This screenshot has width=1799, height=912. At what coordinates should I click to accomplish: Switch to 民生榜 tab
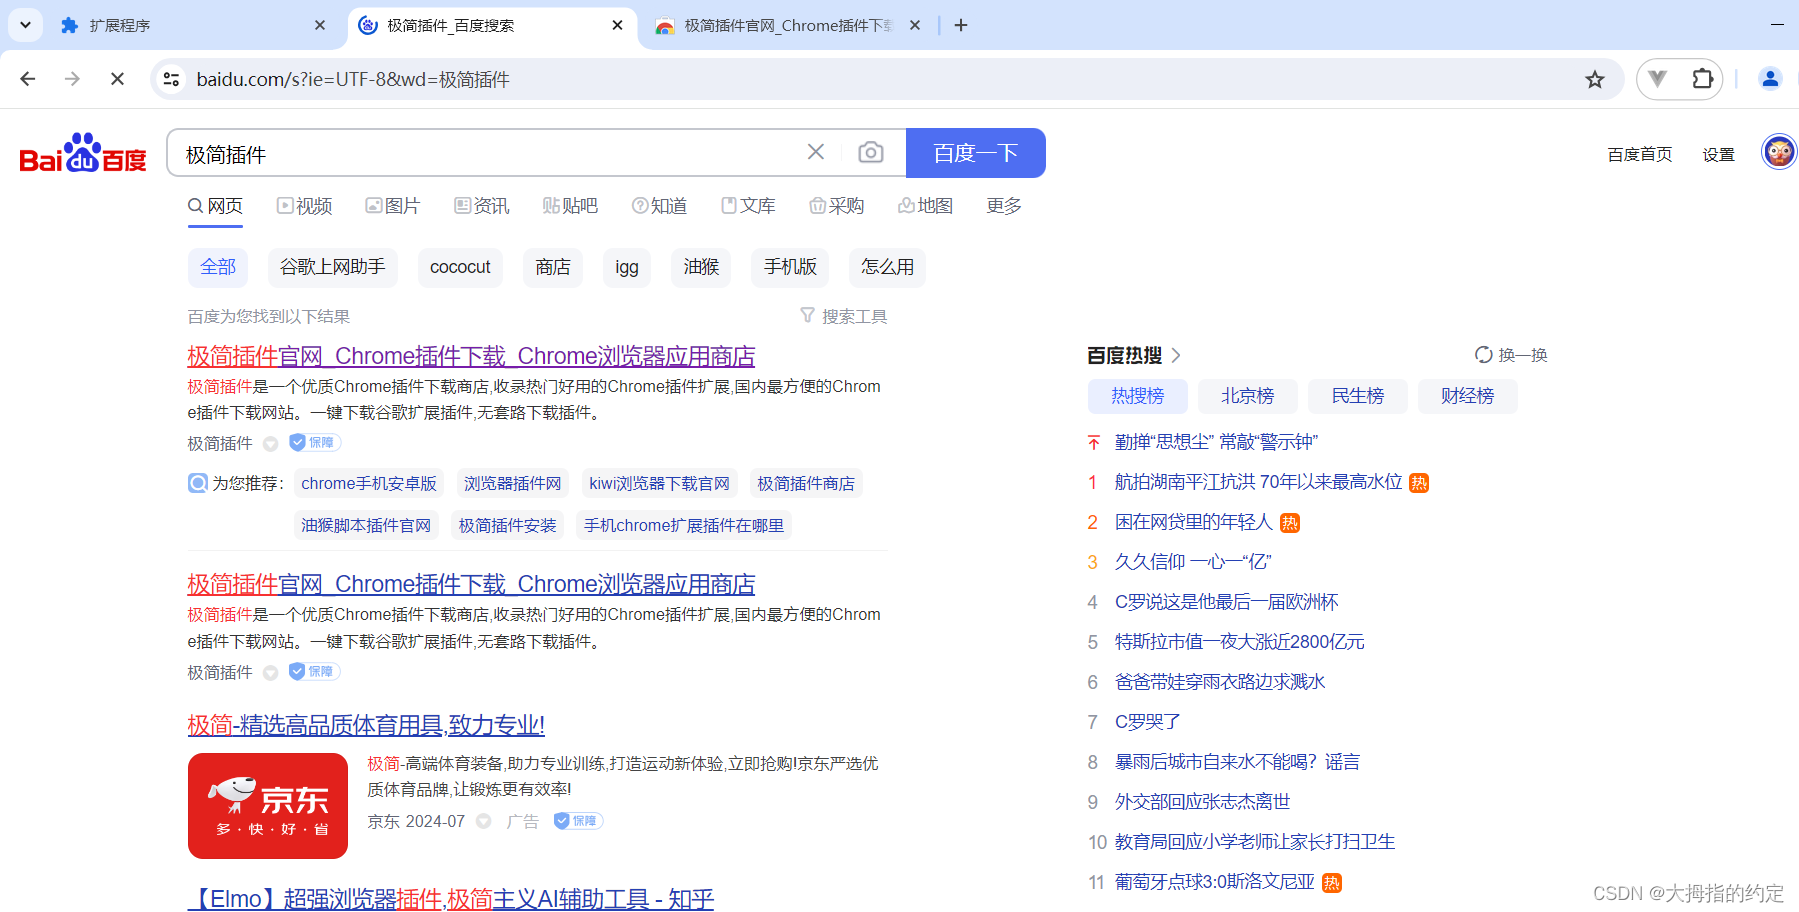point(1358,396)
